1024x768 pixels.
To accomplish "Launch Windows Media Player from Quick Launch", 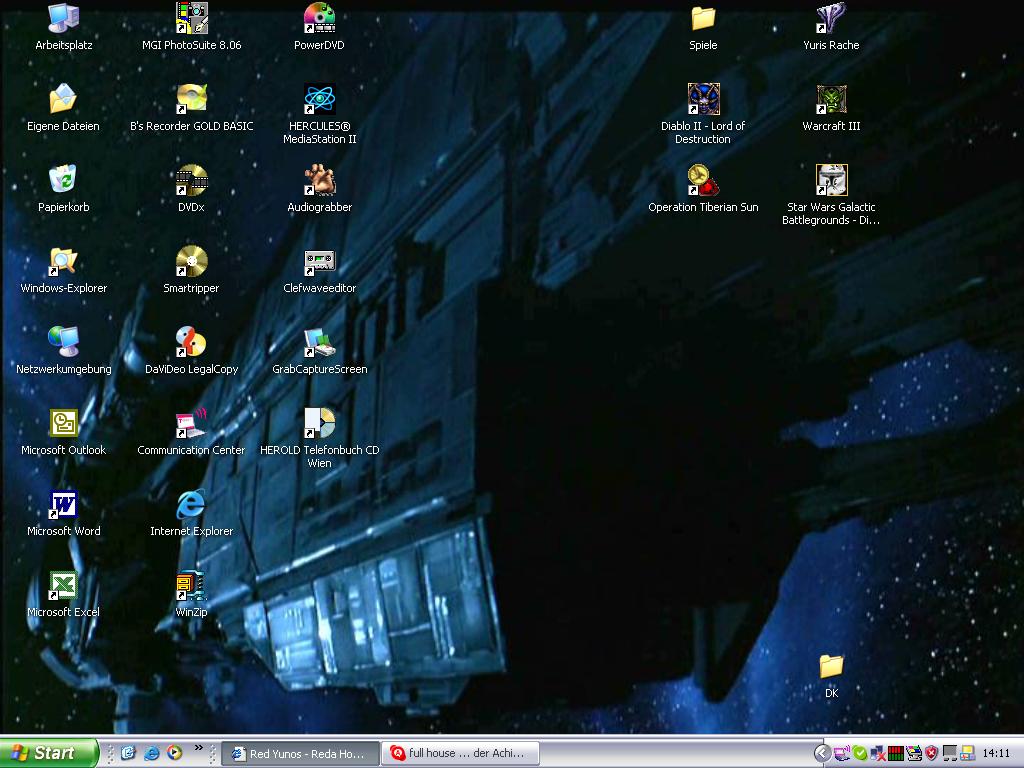I will (175, 753).
